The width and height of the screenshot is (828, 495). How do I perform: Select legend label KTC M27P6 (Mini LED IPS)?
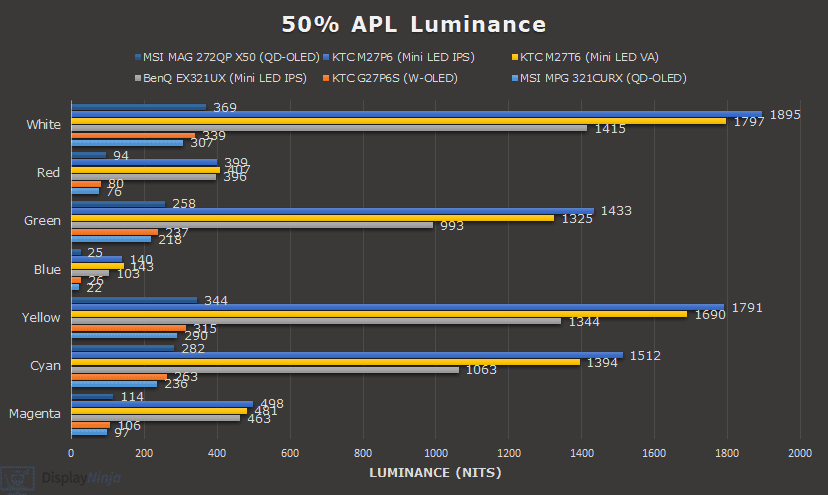403,57
